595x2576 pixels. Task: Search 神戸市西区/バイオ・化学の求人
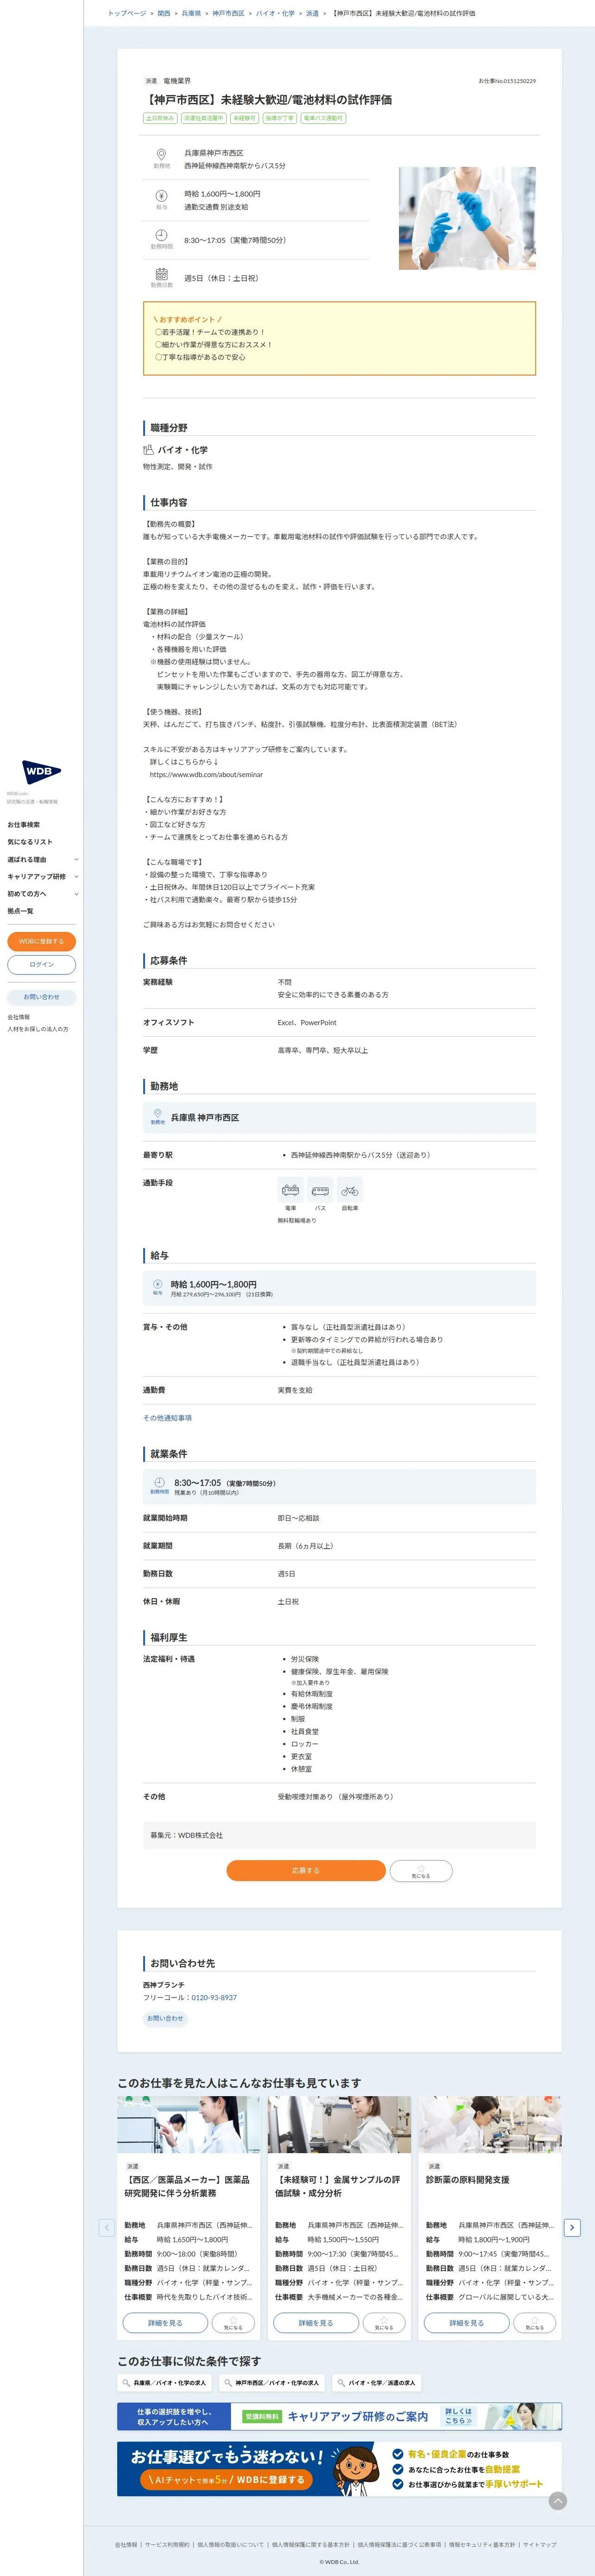pos(273,2383)
